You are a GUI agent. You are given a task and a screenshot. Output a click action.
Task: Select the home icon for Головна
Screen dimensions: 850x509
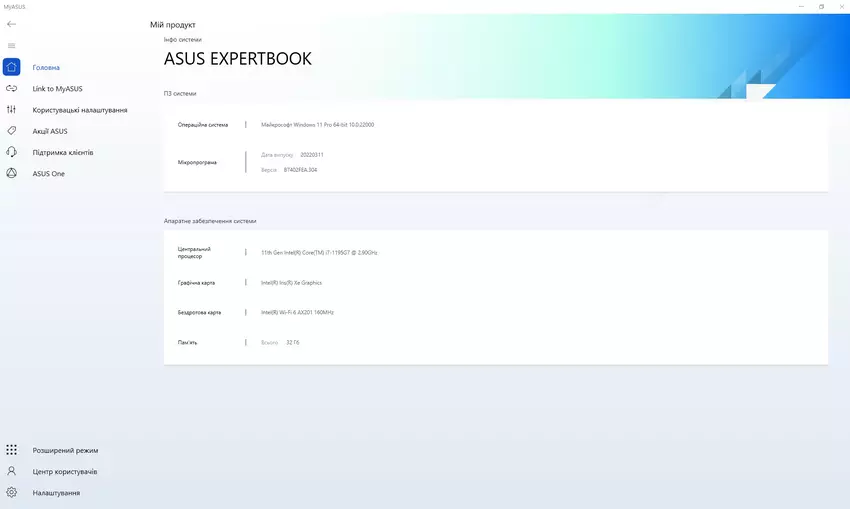click(x=11, y=67)
